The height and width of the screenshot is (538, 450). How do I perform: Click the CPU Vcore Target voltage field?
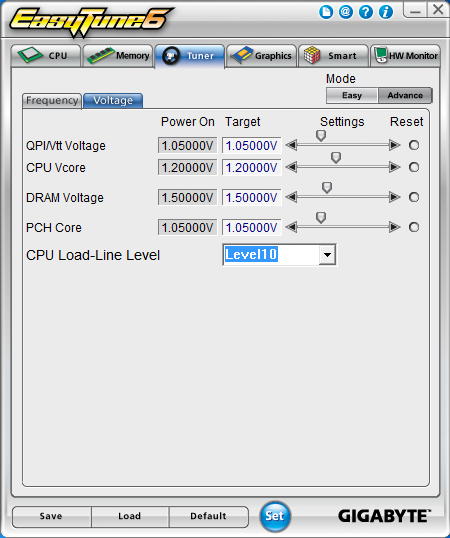(252, 167)
